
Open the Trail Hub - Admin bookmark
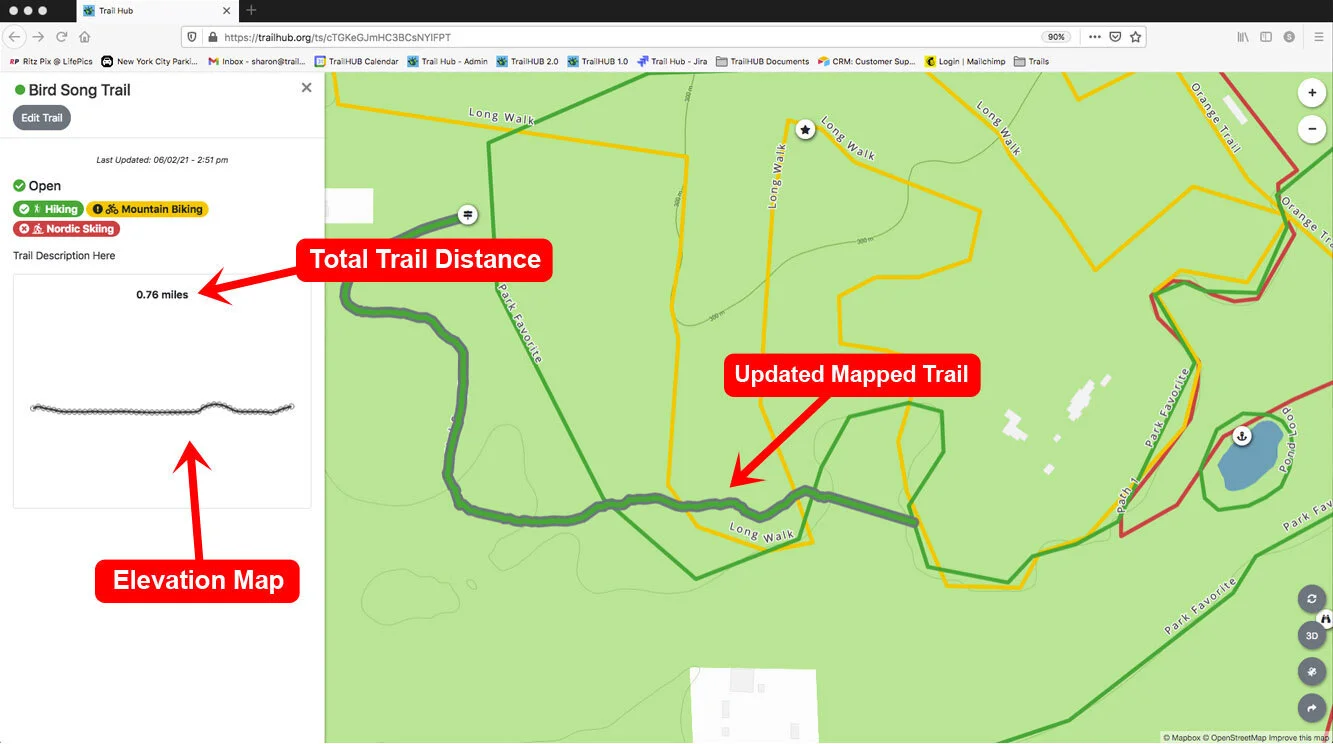(447, 61)
